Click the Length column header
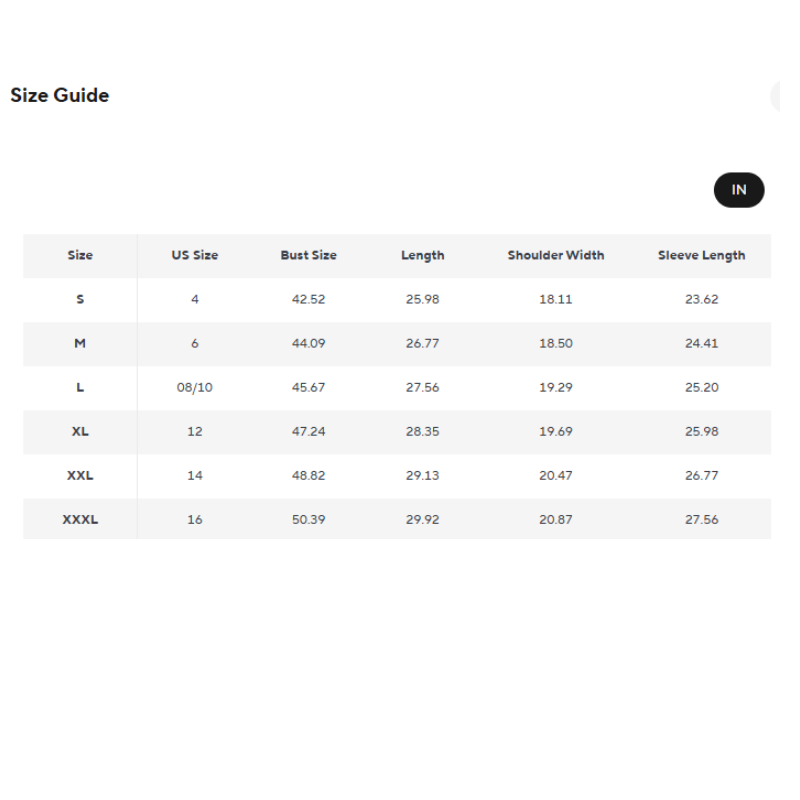The height and width of the screenshot is (800, 800). [x=422, y=255]
